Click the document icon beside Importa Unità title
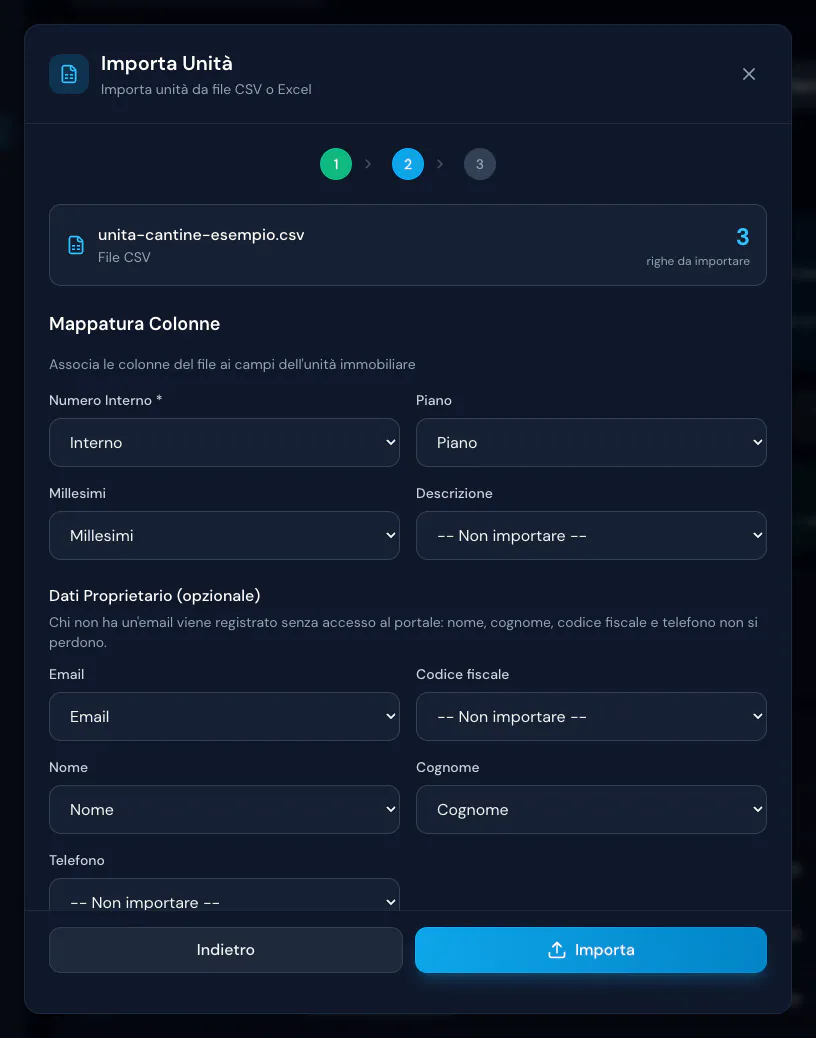 [69, 74]
